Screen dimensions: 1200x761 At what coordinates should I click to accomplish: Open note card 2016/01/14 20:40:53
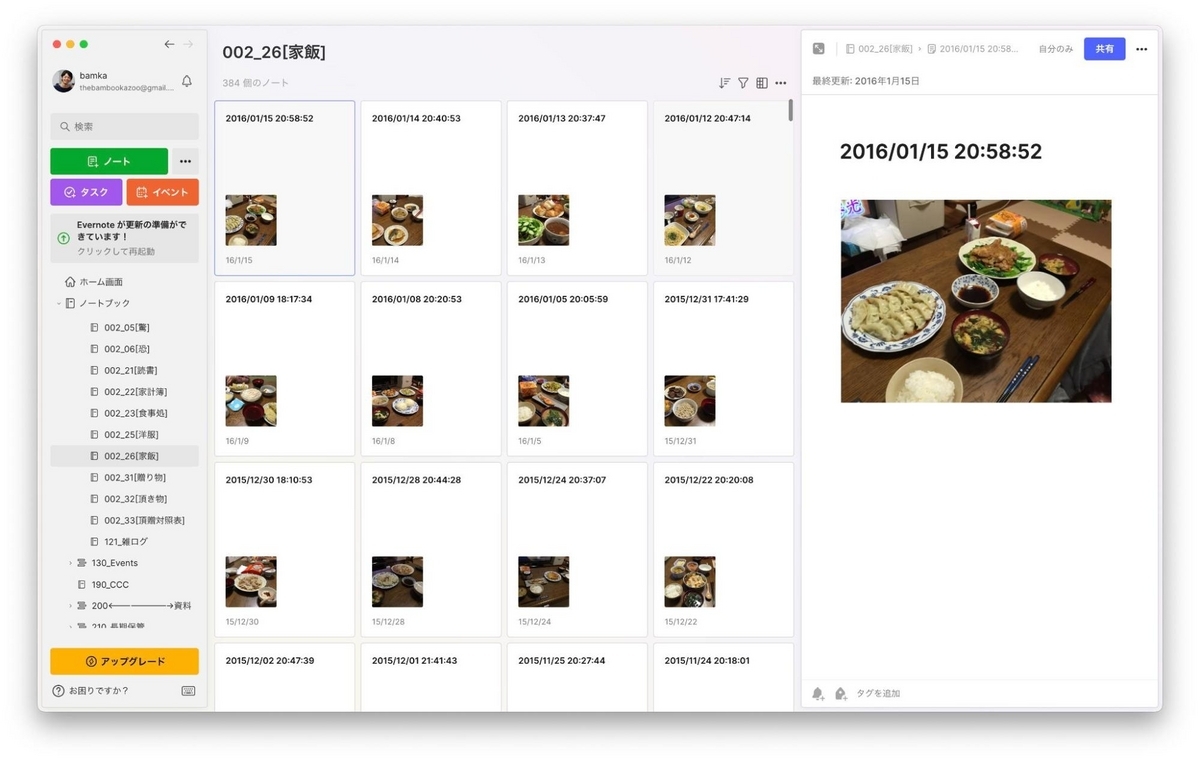431,188
